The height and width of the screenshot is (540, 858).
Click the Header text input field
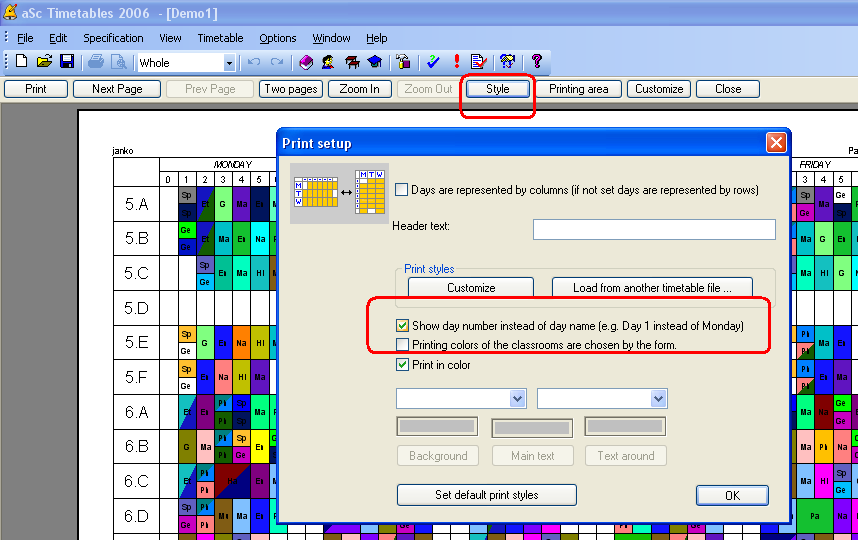coord(654,229)
